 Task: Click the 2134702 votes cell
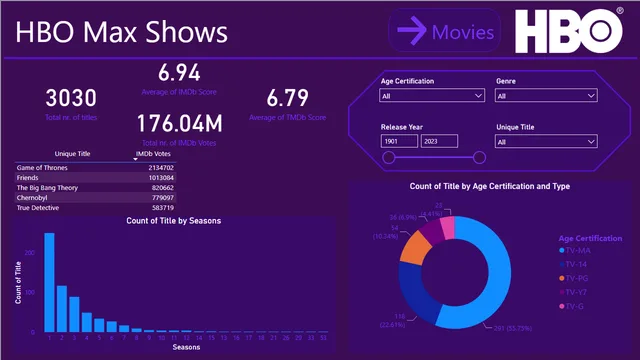point(161,167)
